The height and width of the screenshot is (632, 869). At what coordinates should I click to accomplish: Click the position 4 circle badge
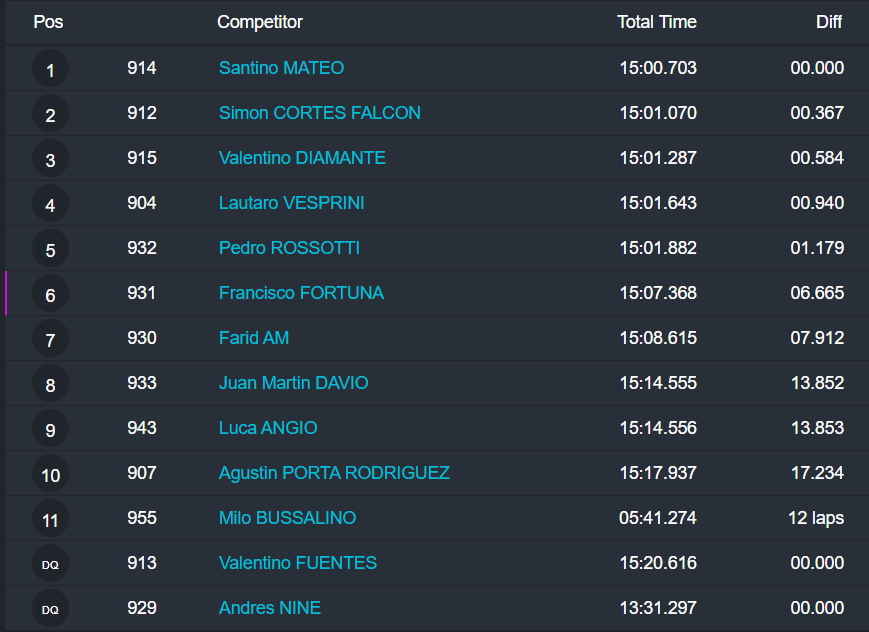click(50, 205)
